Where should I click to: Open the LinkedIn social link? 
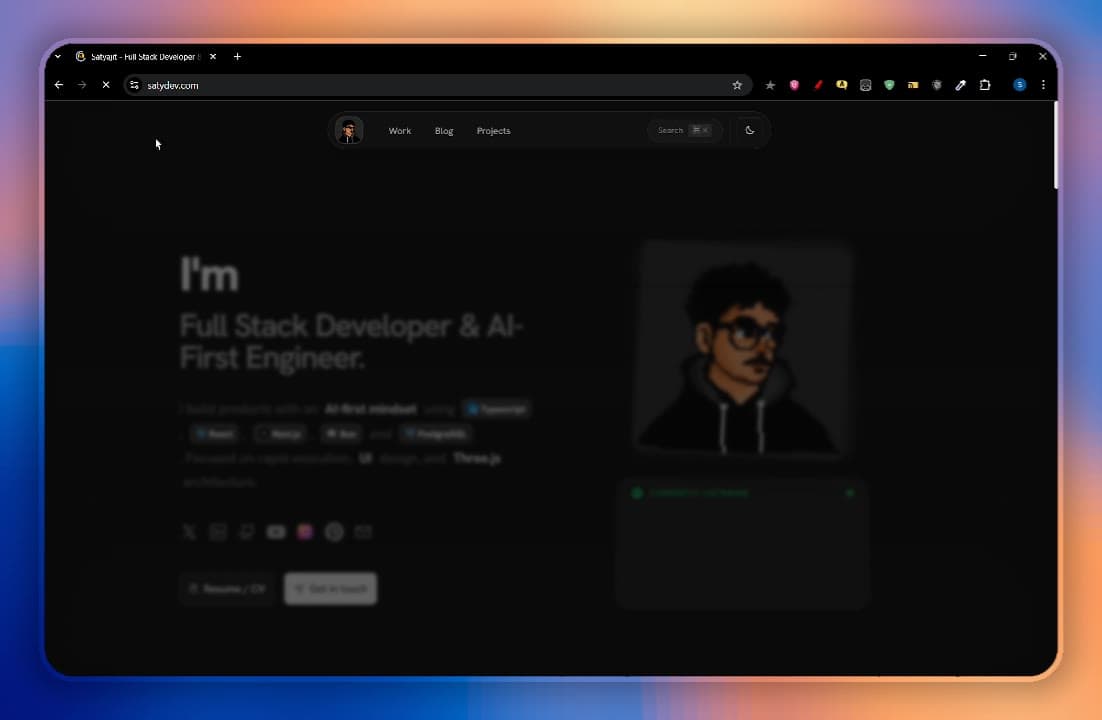(x=218, y=532)
